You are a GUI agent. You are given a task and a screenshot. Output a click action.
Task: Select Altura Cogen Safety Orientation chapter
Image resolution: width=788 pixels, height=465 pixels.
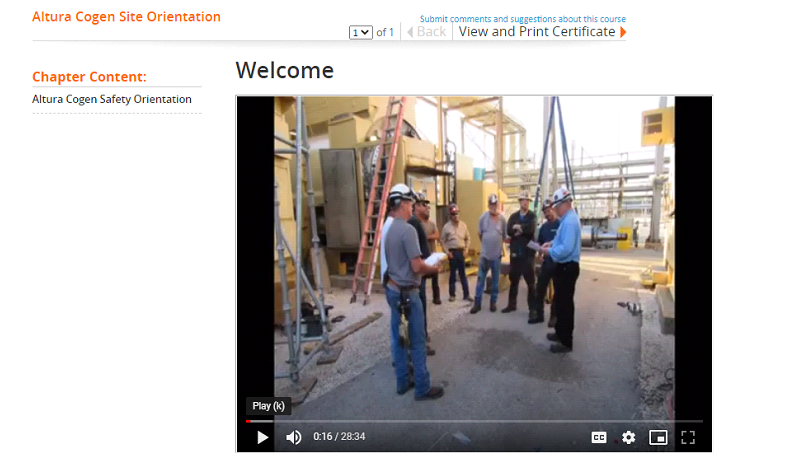(112, 99)
